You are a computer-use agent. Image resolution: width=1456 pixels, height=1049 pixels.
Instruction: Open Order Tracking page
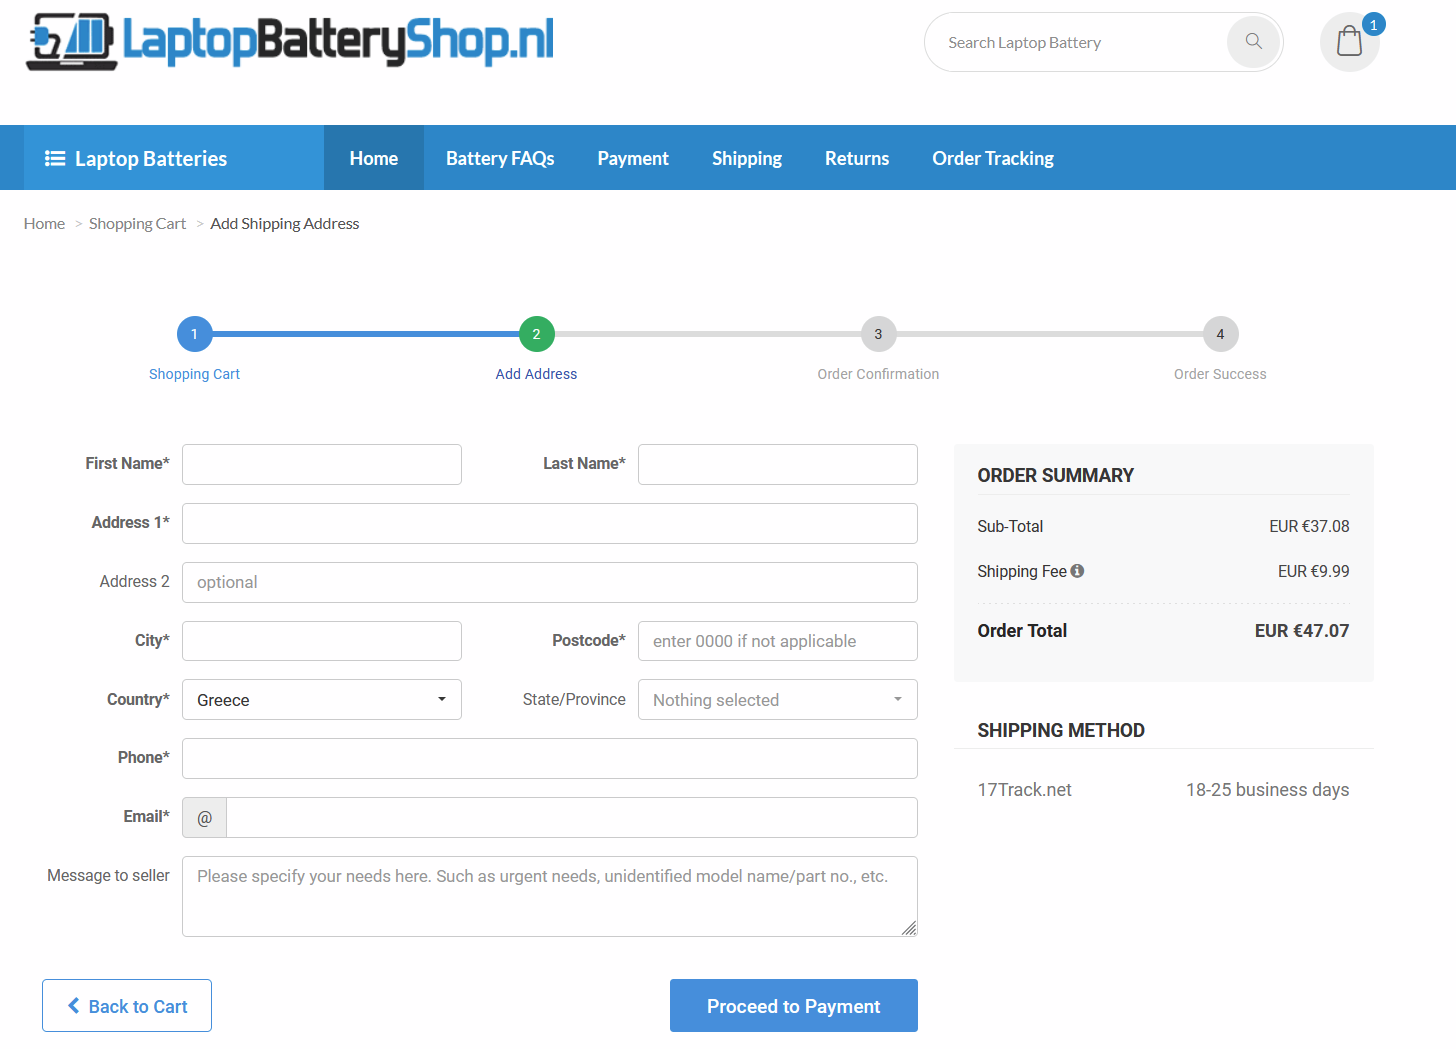coord(993,158)
